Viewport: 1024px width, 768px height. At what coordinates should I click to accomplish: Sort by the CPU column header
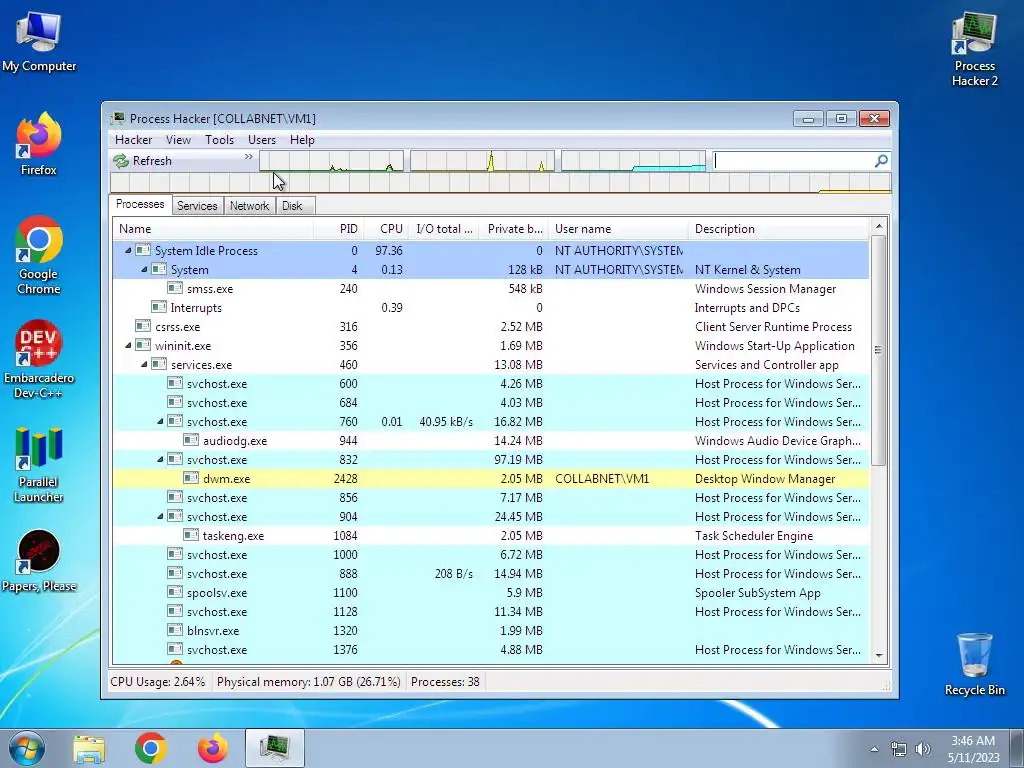(385, 229)
